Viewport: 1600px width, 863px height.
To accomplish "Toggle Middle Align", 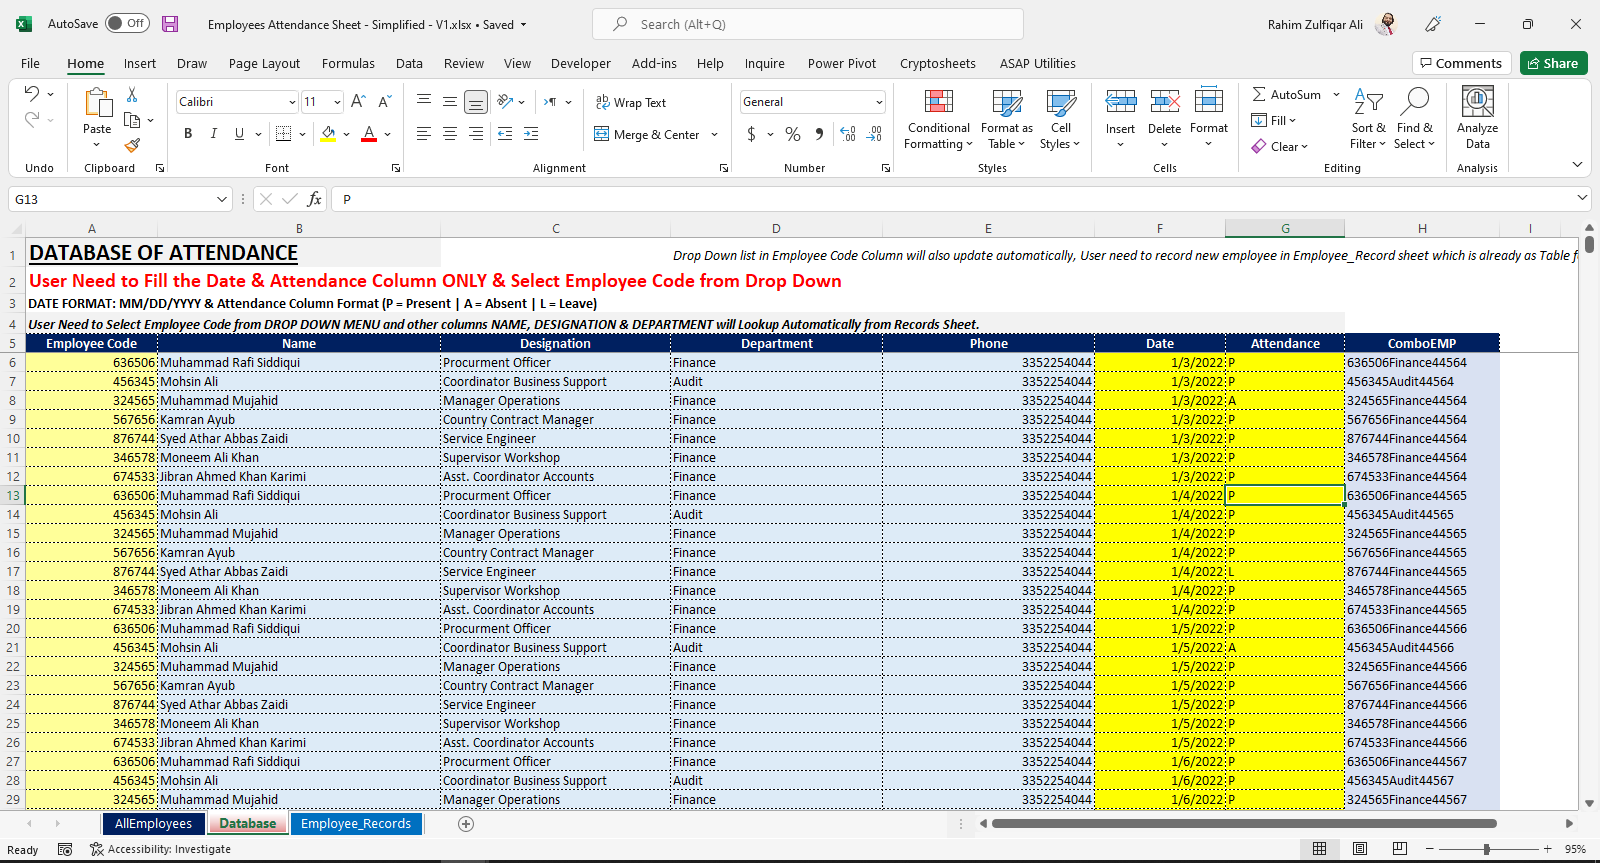I will click(450, 102).
